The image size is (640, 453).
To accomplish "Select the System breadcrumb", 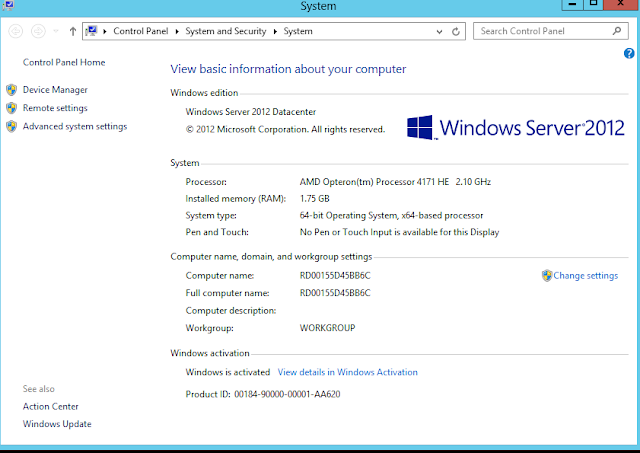I will pos(298,31).
